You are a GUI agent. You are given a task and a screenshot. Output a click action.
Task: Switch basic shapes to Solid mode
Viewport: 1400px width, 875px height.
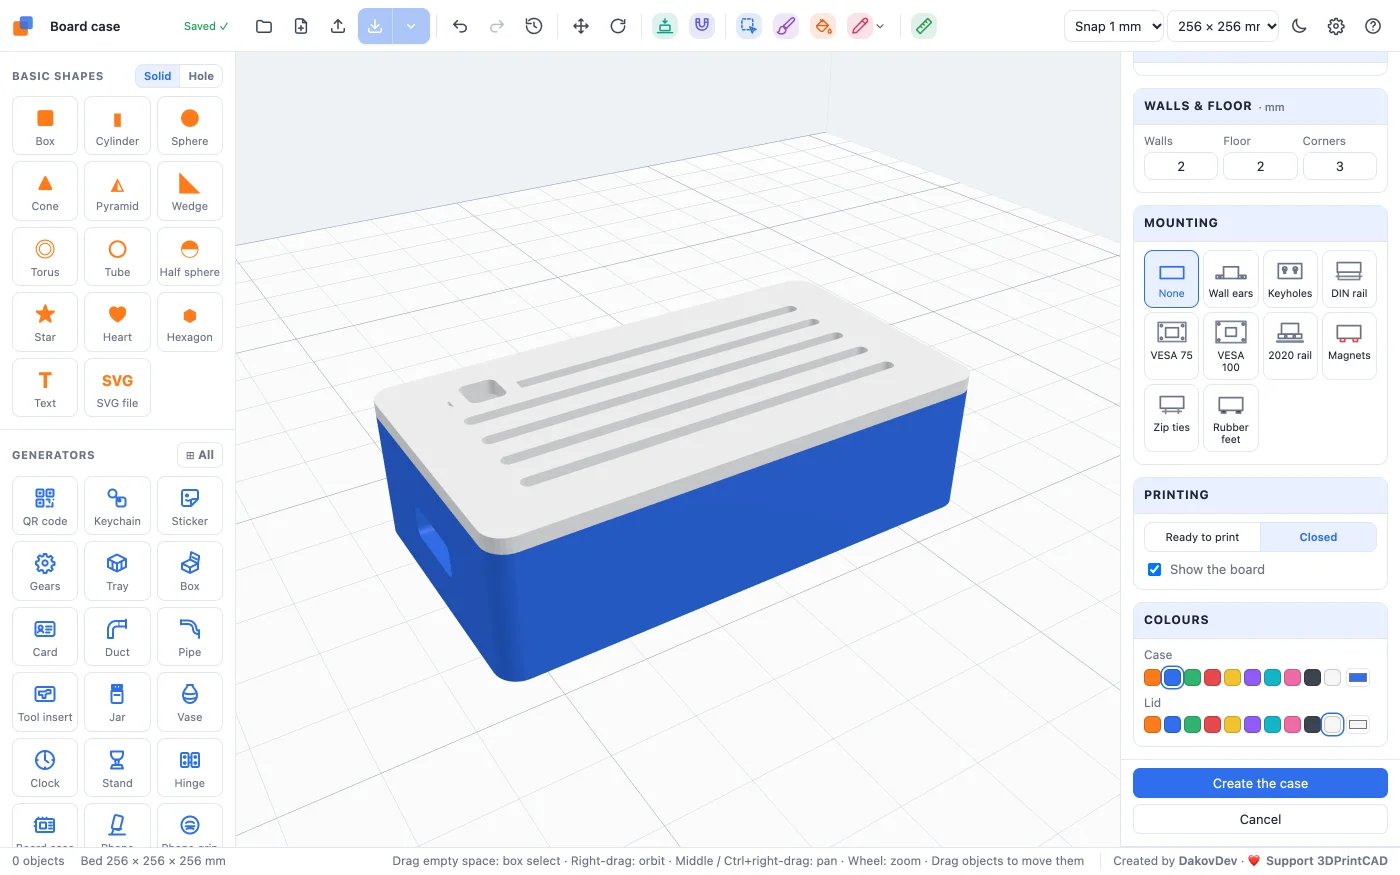[x=158, y=76]
